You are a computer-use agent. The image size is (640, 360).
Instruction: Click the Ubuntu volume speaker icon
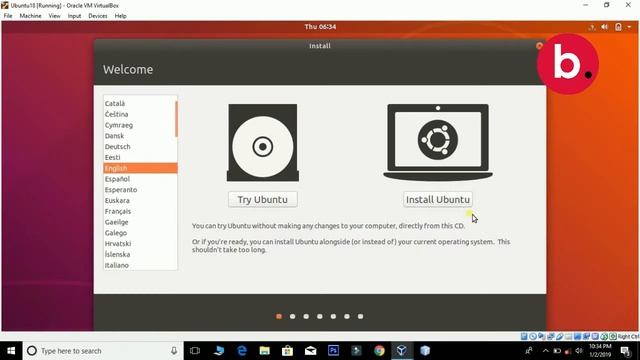(x=605, y=27)
